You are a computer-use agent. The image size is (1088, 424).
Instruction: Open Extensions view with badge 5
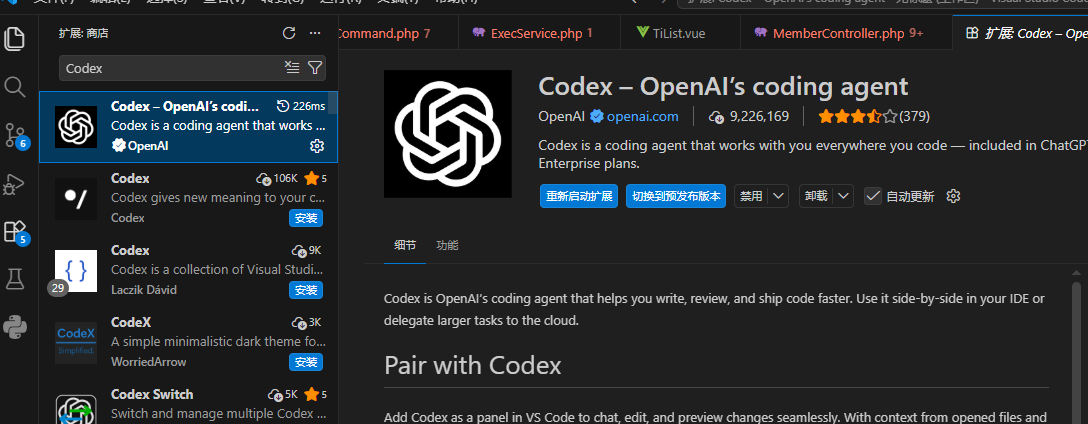click(x=15, y=231)
